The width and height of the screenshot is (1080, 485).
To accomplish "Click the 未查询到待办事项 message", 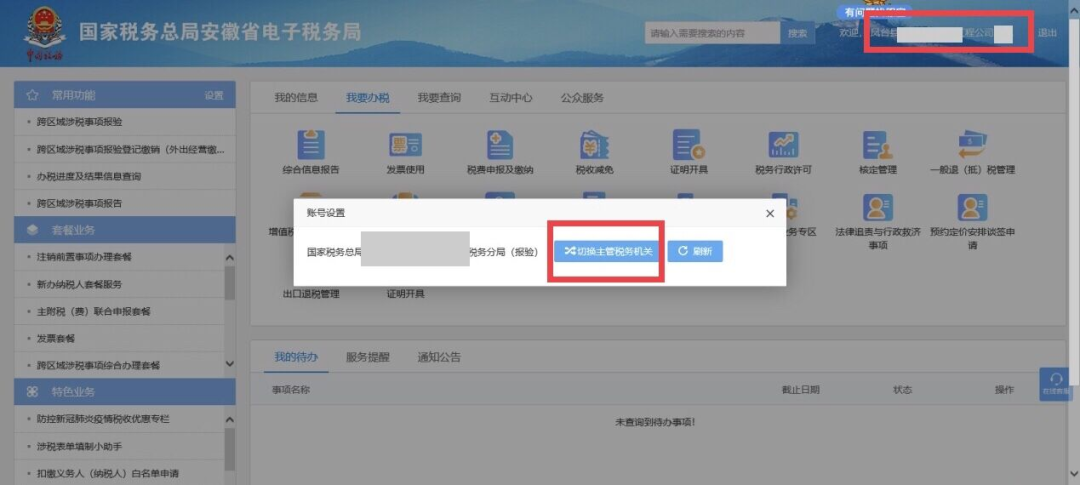I will pos(655,422).
